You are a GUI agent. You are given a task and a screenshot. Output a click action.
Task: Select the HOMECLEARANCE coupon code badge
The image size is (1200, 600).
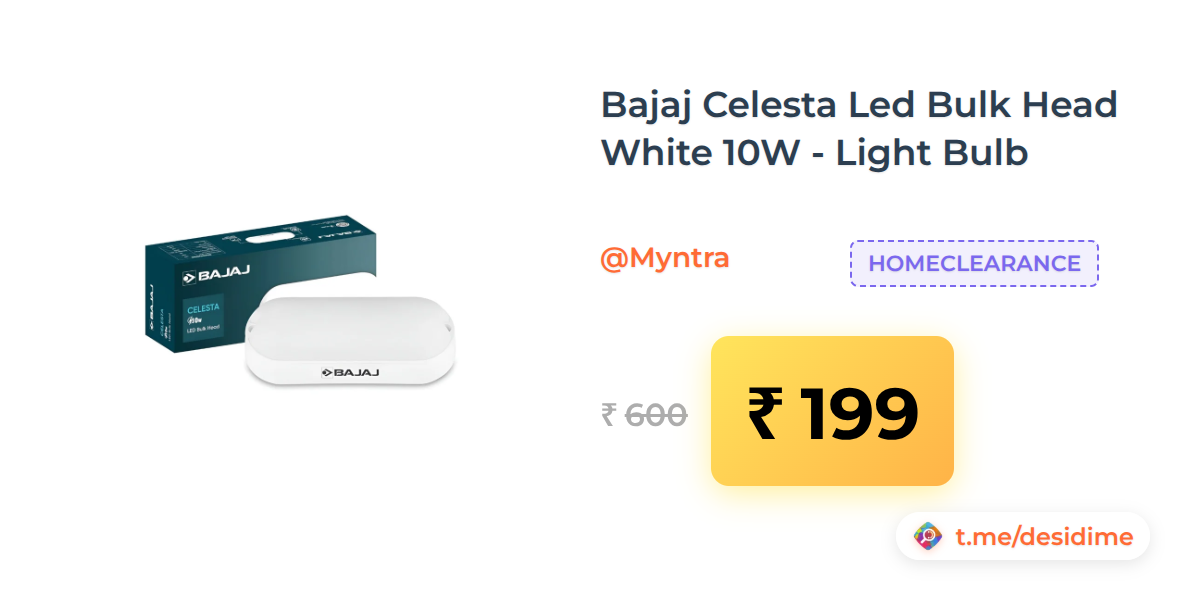(x=974, y=264)
